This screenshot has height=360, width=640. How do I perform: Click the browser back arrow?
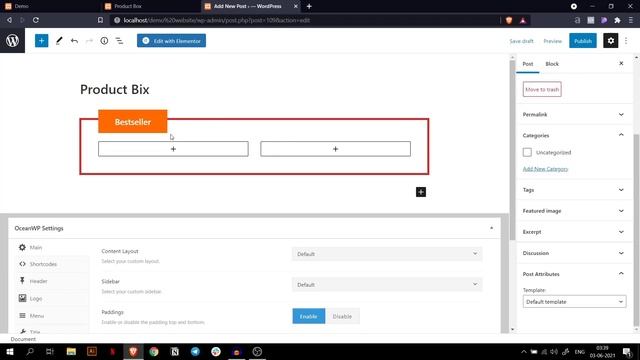pyautogui.click(x=9, y=20)
